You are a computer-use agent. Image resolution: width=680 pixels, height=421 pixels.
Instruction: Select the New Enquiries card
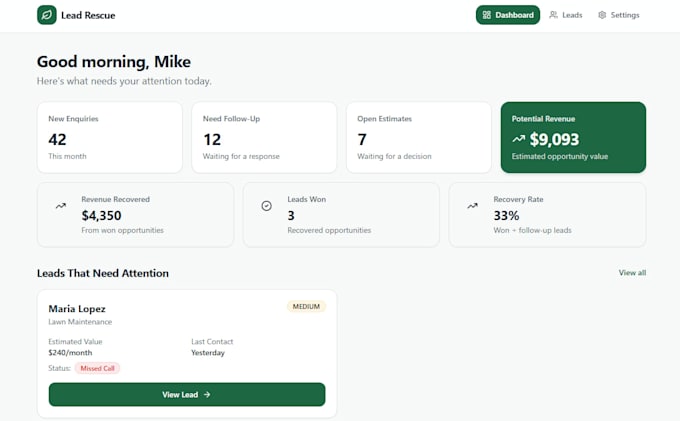coord(110,137)
